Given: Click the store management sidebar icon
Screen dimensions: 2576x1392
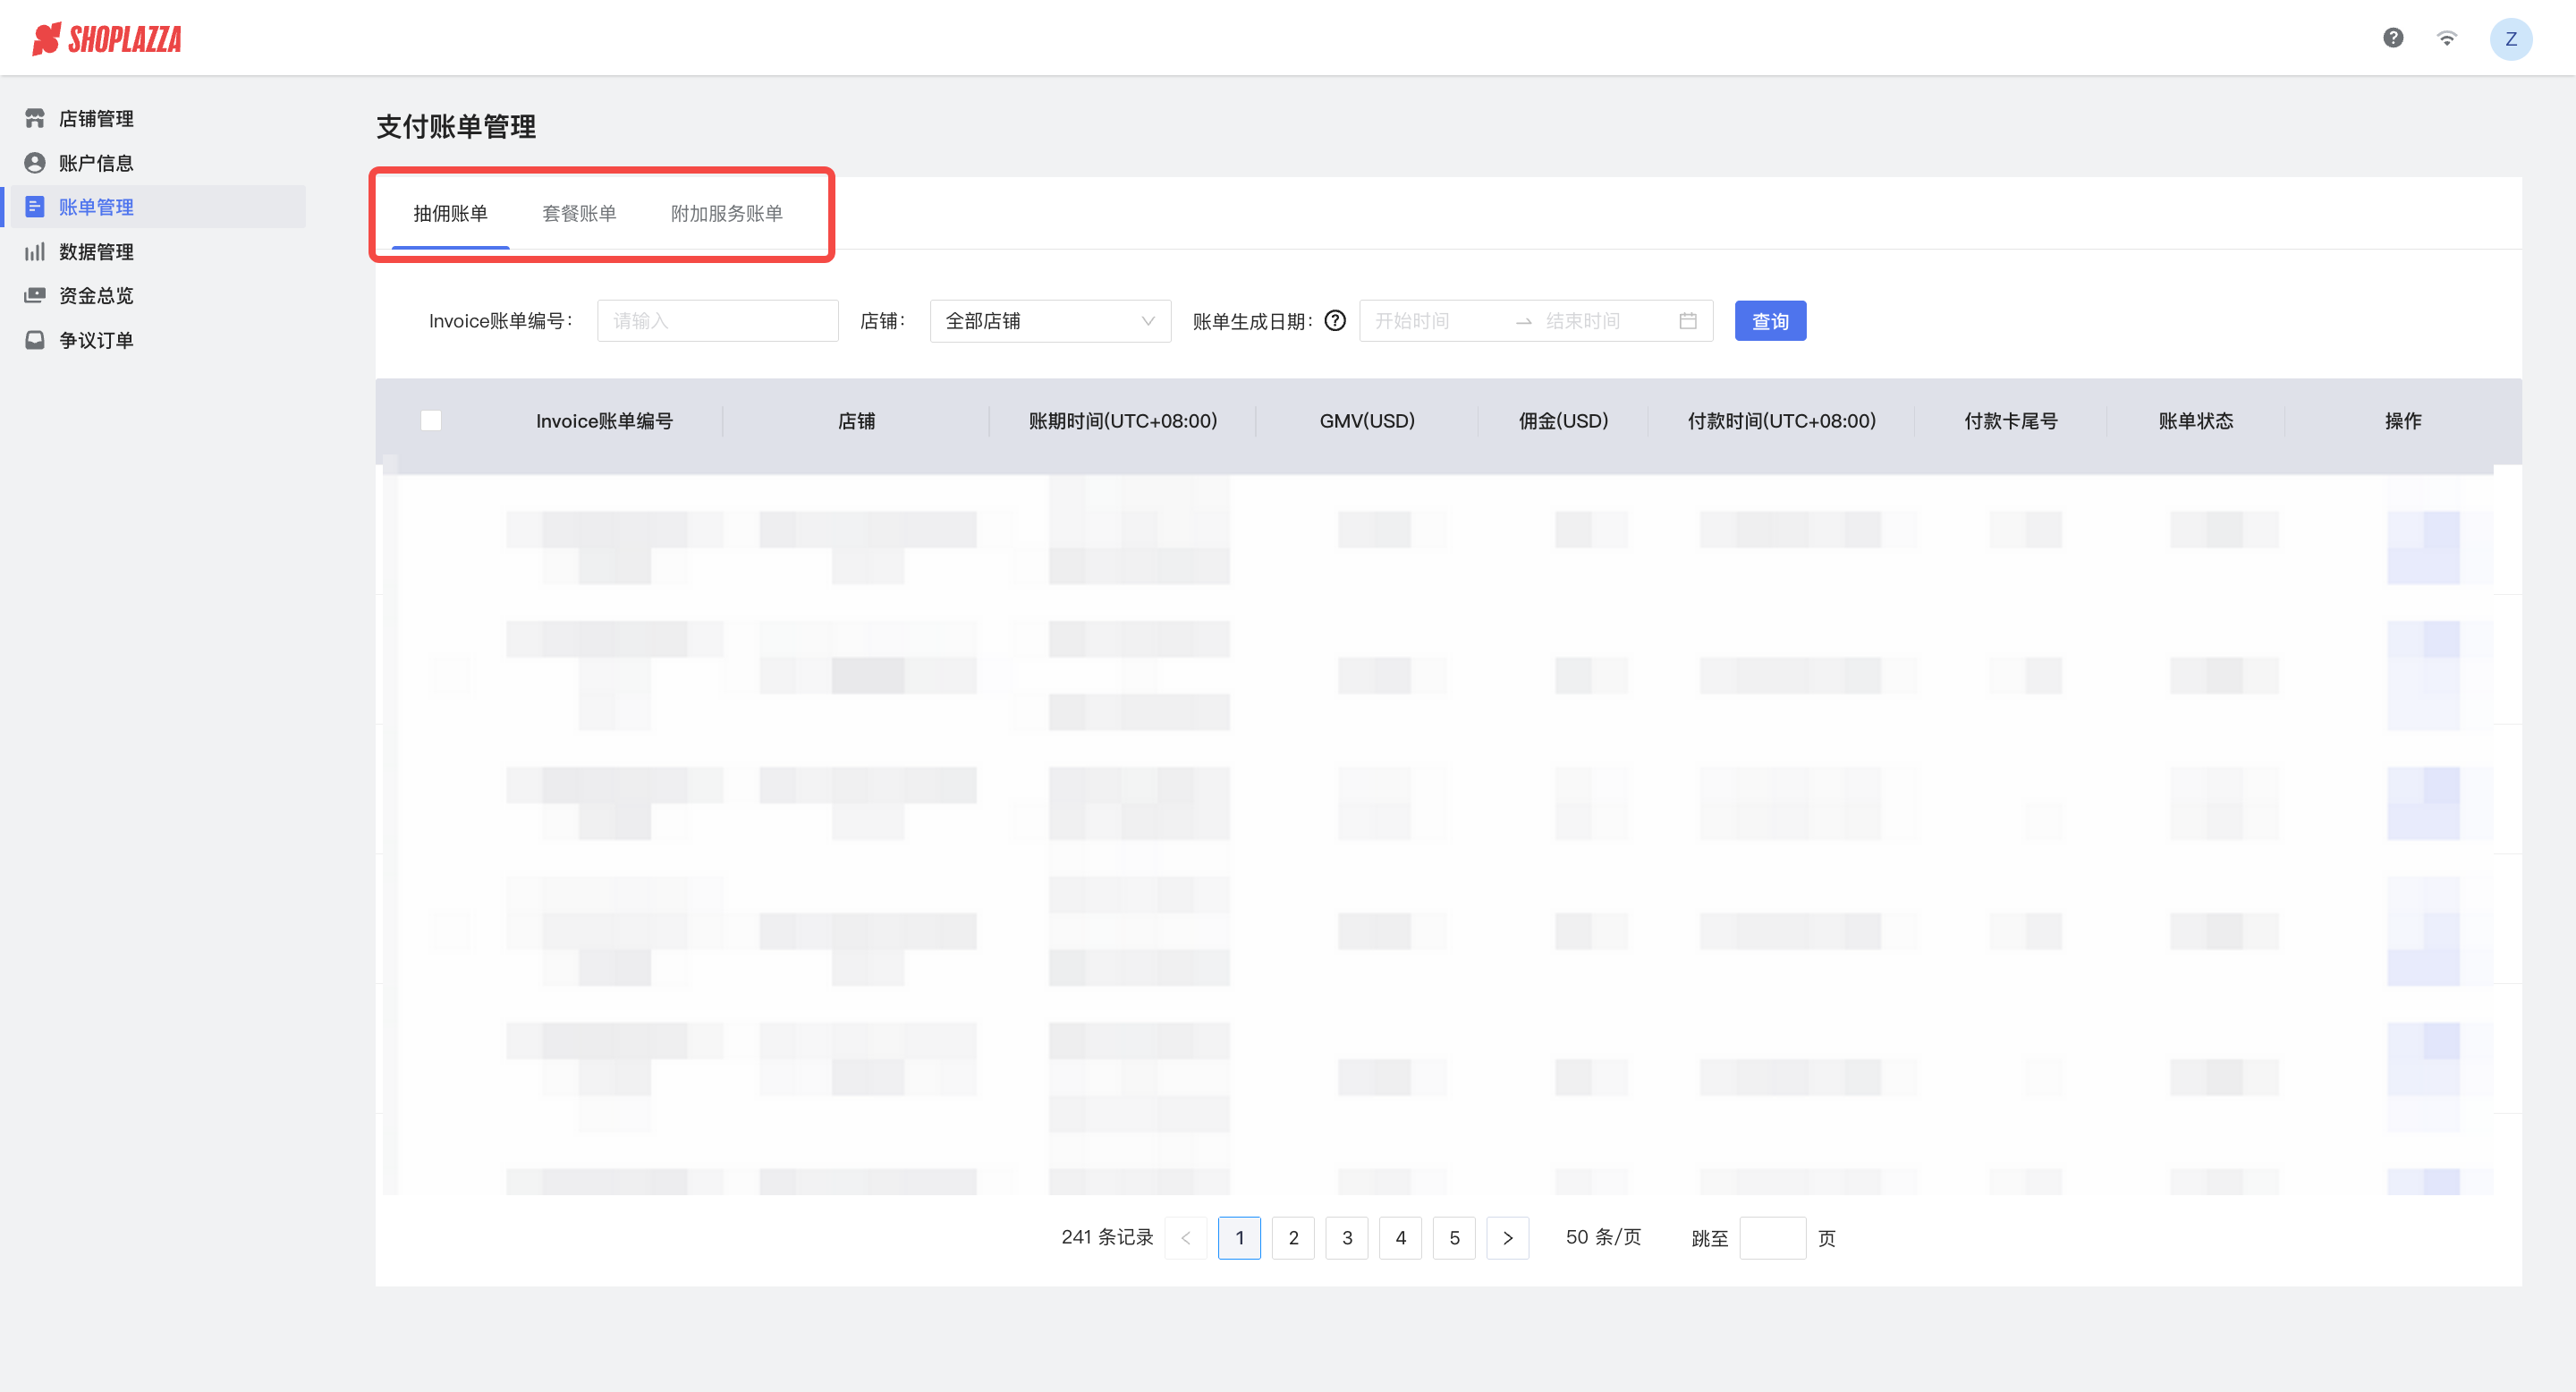Looking at the screenshot, I should tap(35, 118).
